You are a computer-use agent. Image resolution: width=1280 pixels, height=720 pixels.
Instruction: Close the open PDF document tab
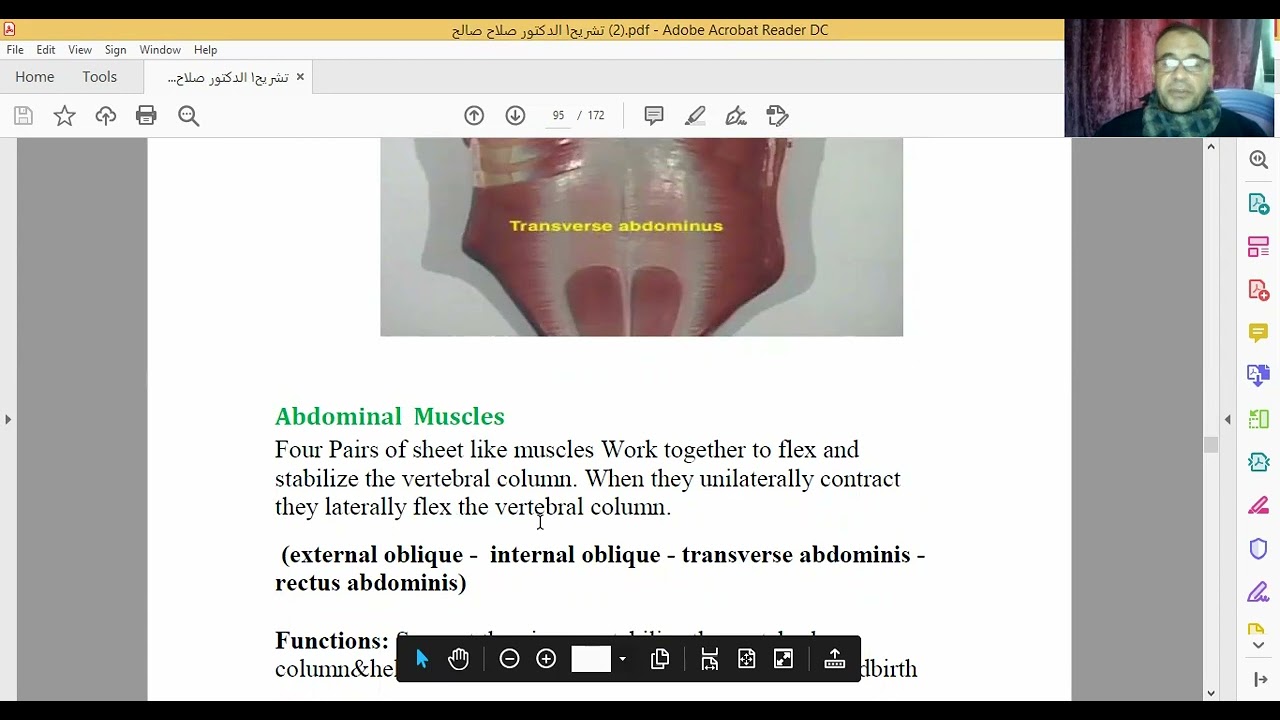[x=300, y=77]
